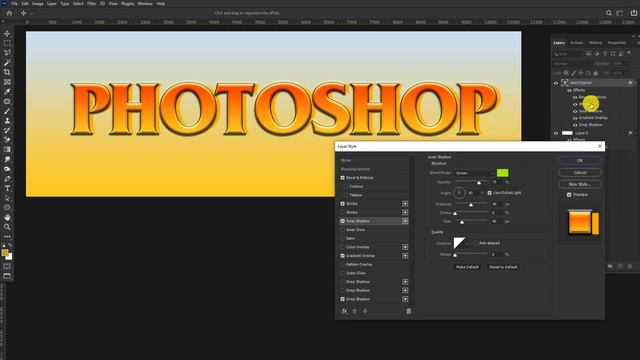This screenshot has height=360, width=640.
Task: Switch to the Properties tab
Action: pyautogui.click(x=616, y=43)
